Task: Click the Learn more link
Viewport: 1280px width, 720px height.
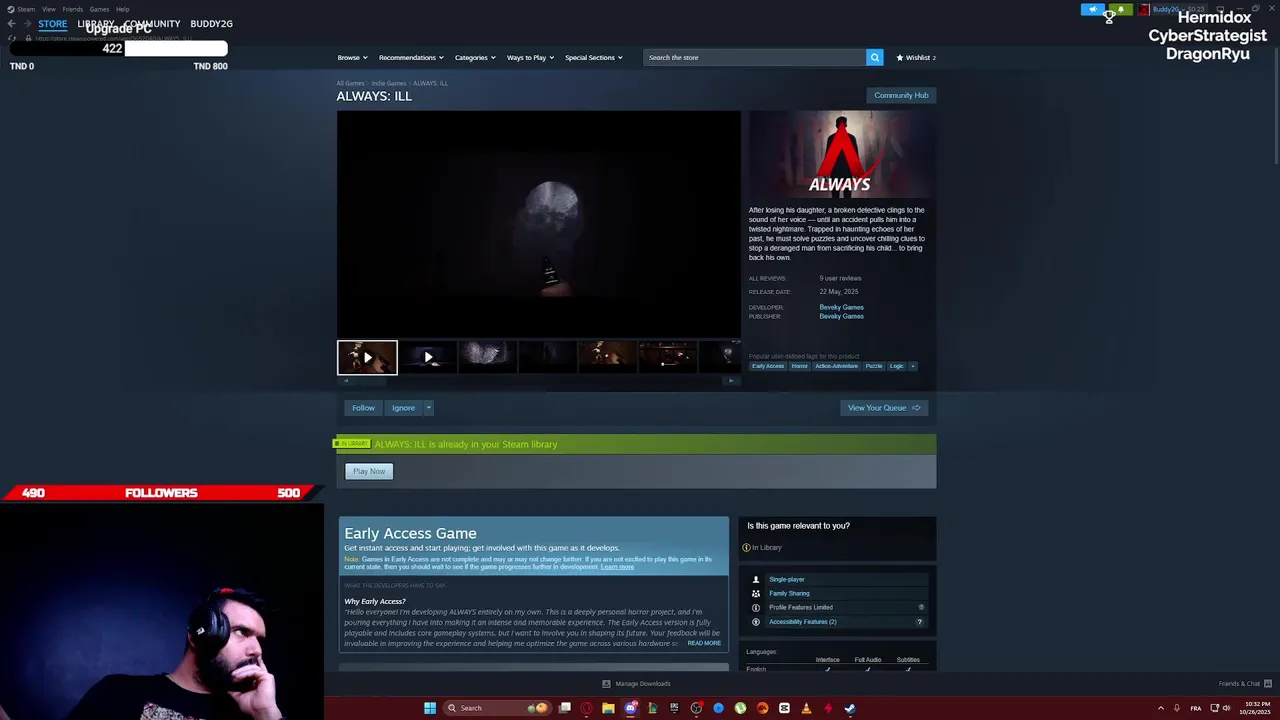Action: [617, 567]
